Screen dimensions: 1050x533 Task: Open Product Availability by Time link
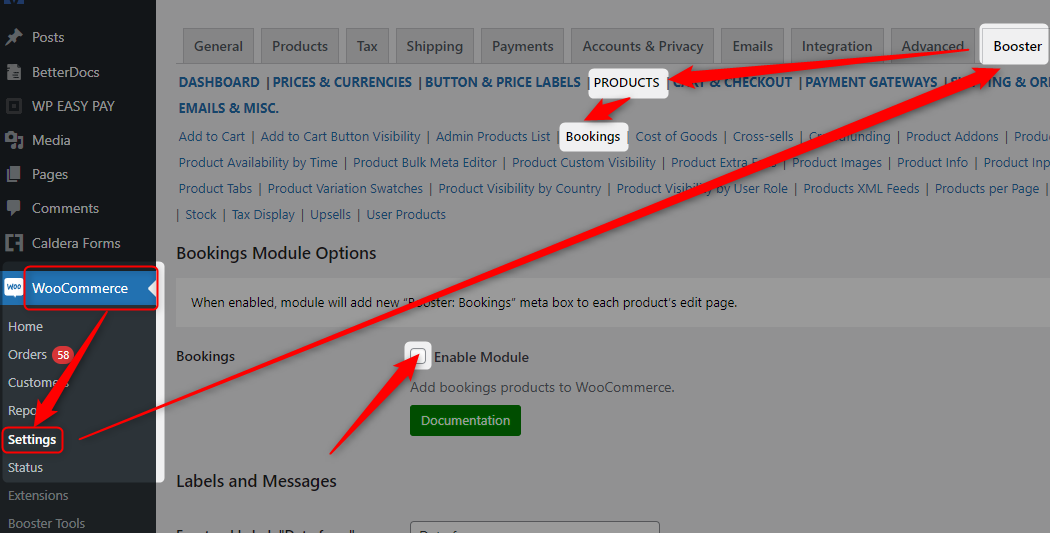coord(258,163)
